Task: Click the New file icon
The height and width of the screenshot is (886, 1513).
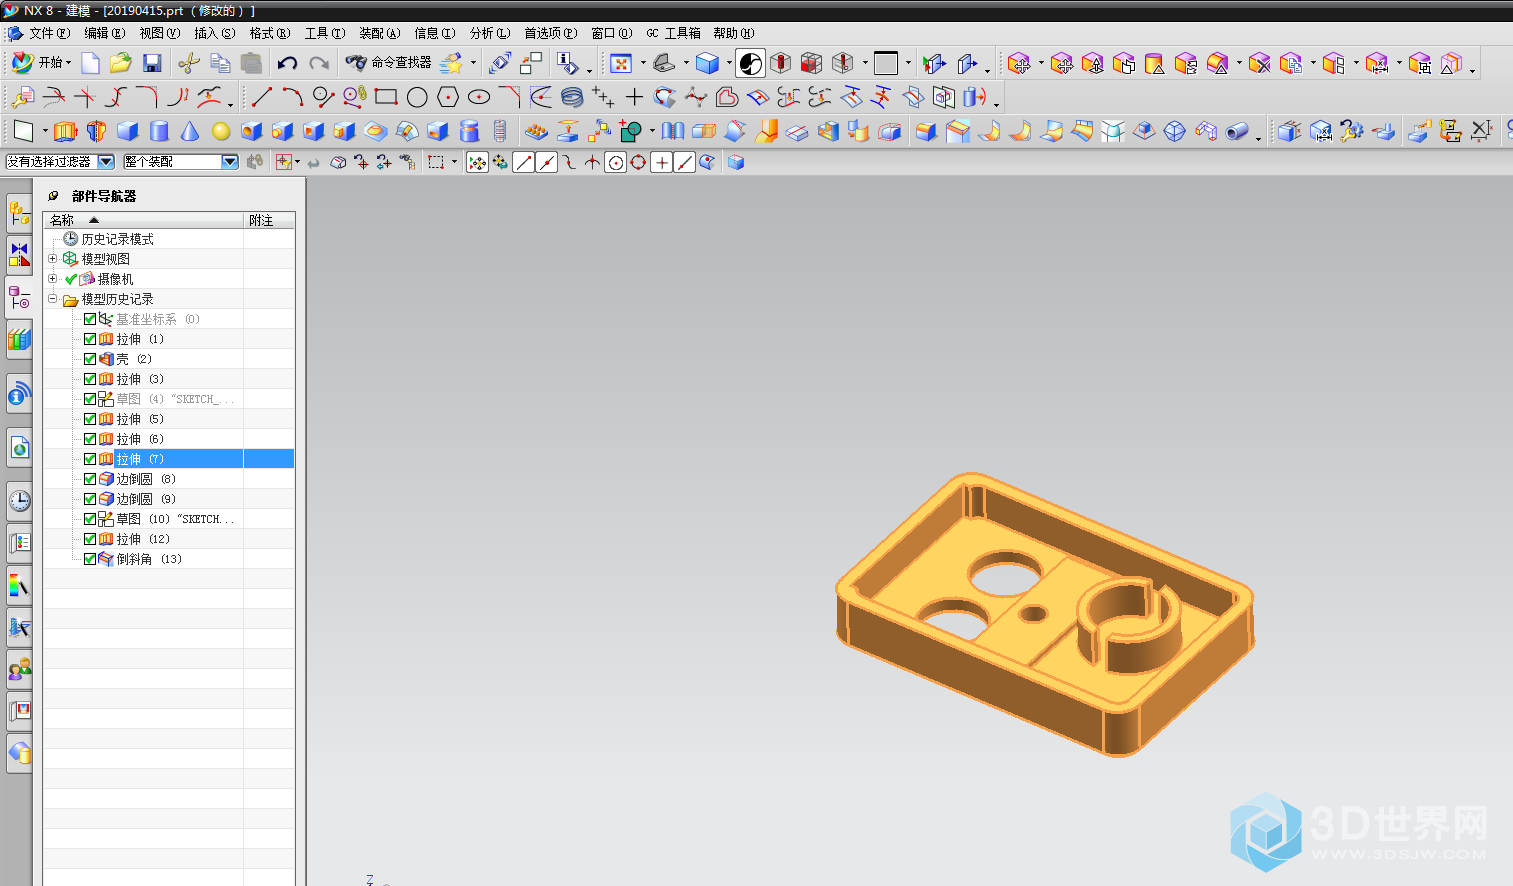Action: [x=90, y=63]
